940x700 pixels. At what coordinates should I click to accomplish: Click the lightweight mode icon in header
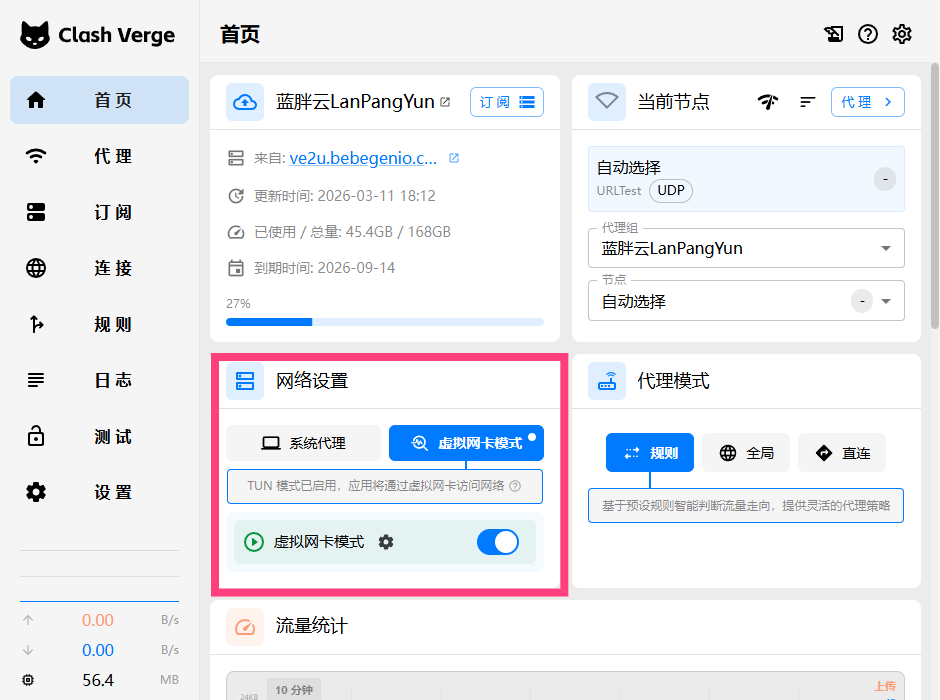[834, 34]
